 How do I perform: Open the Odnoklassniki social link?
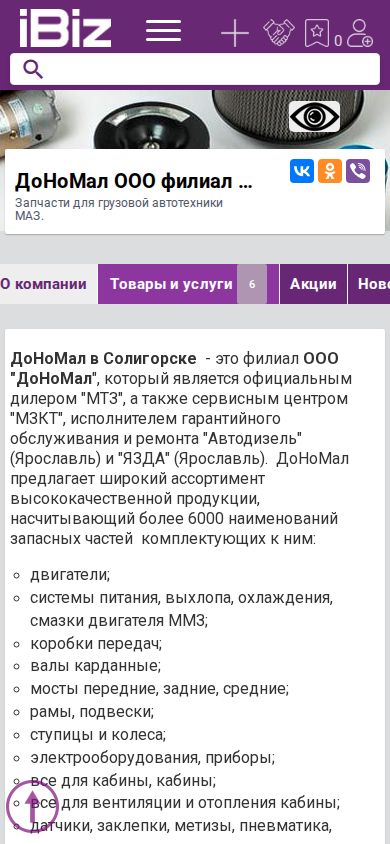tap(330, 171)
